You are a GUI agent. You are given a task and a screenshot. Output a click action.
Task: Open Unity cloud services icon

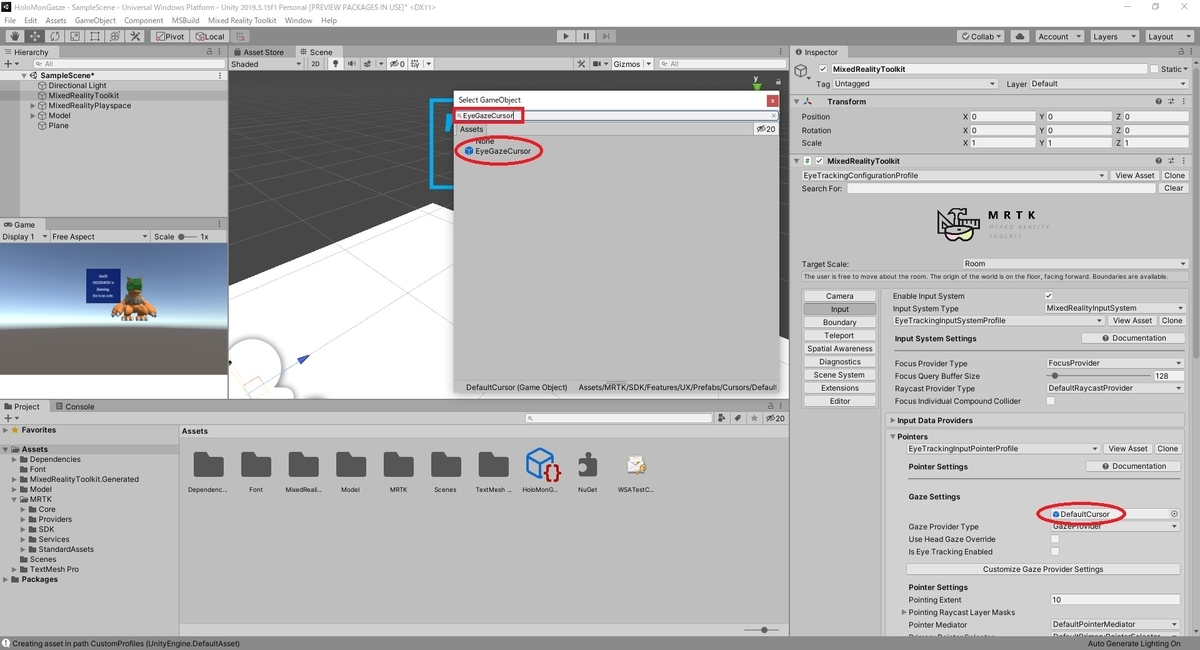(1019, 36)
